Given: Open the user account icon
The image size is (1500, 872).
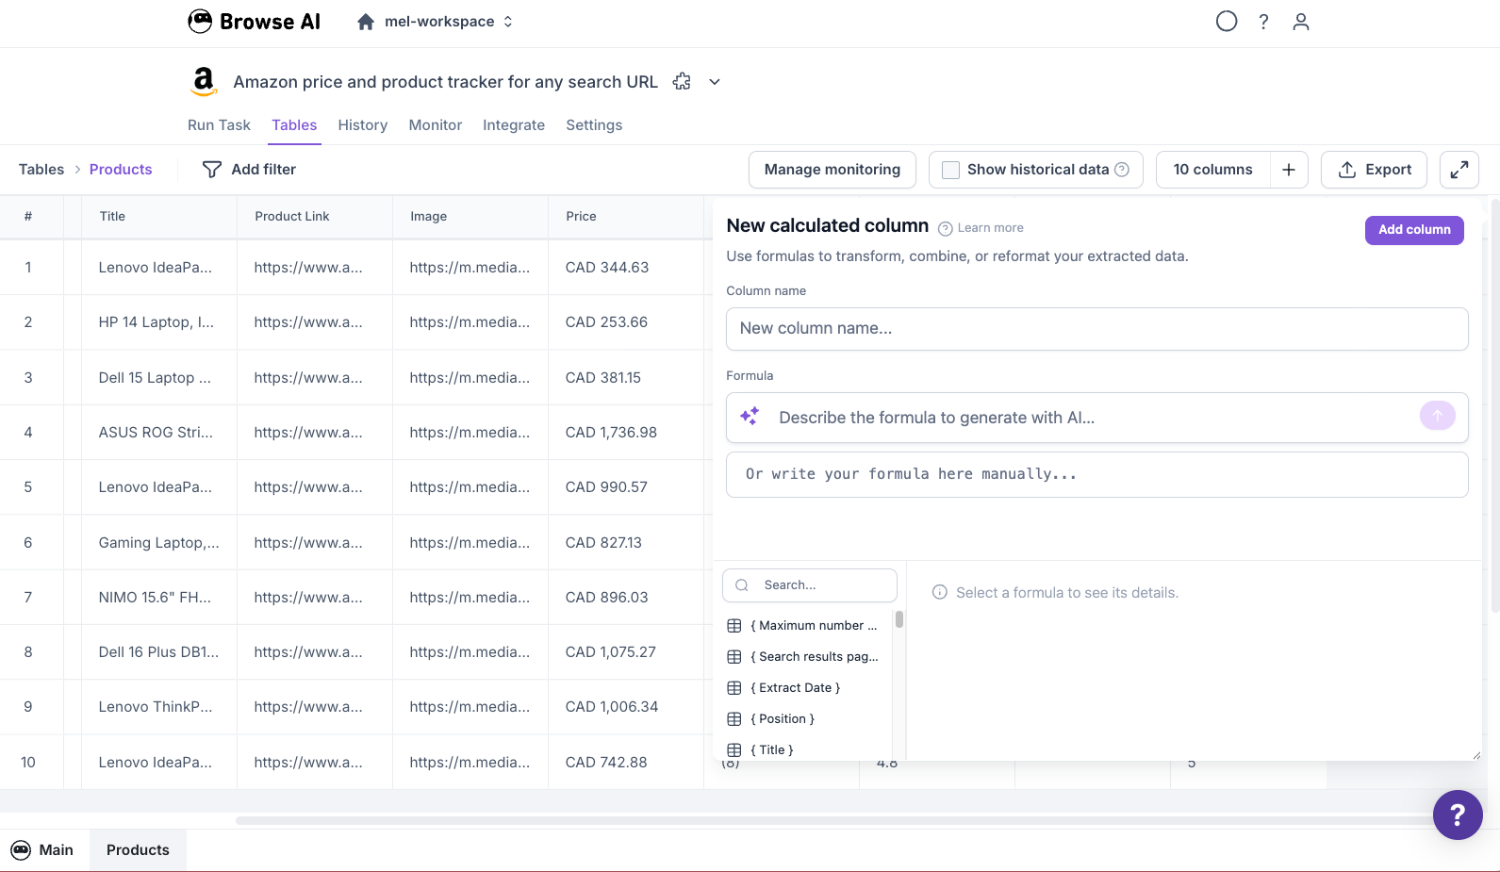Looking at the screenshot, I should click(1301, 22).
